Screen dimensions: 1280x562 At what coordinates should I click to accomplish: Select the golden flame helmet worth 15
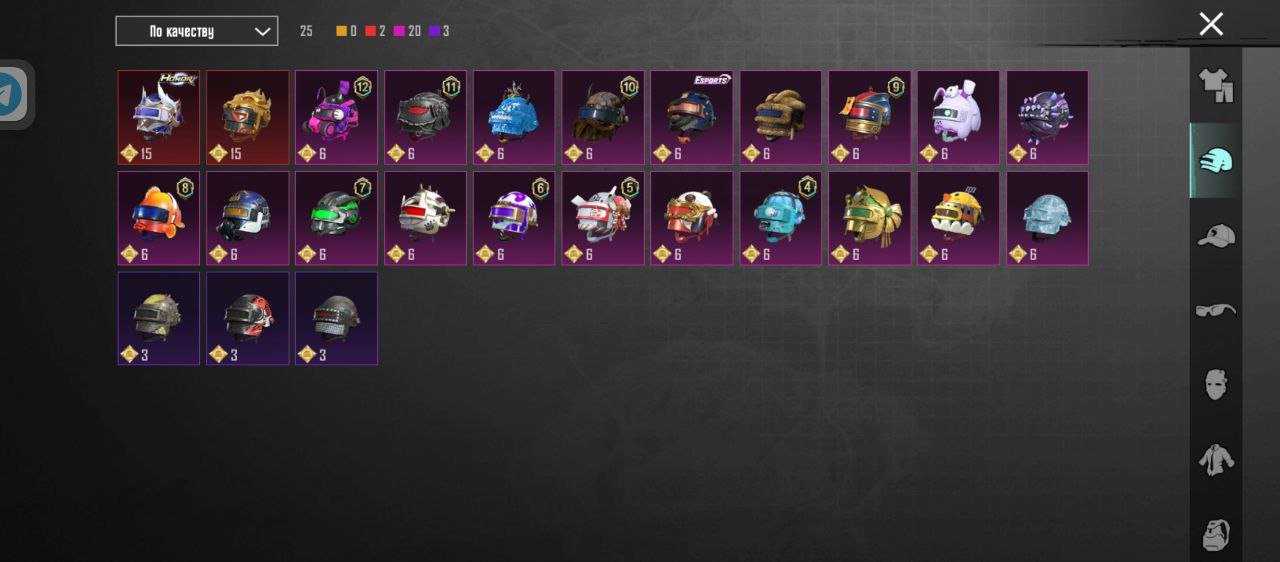pyautogui.click(x=247, y=117)
